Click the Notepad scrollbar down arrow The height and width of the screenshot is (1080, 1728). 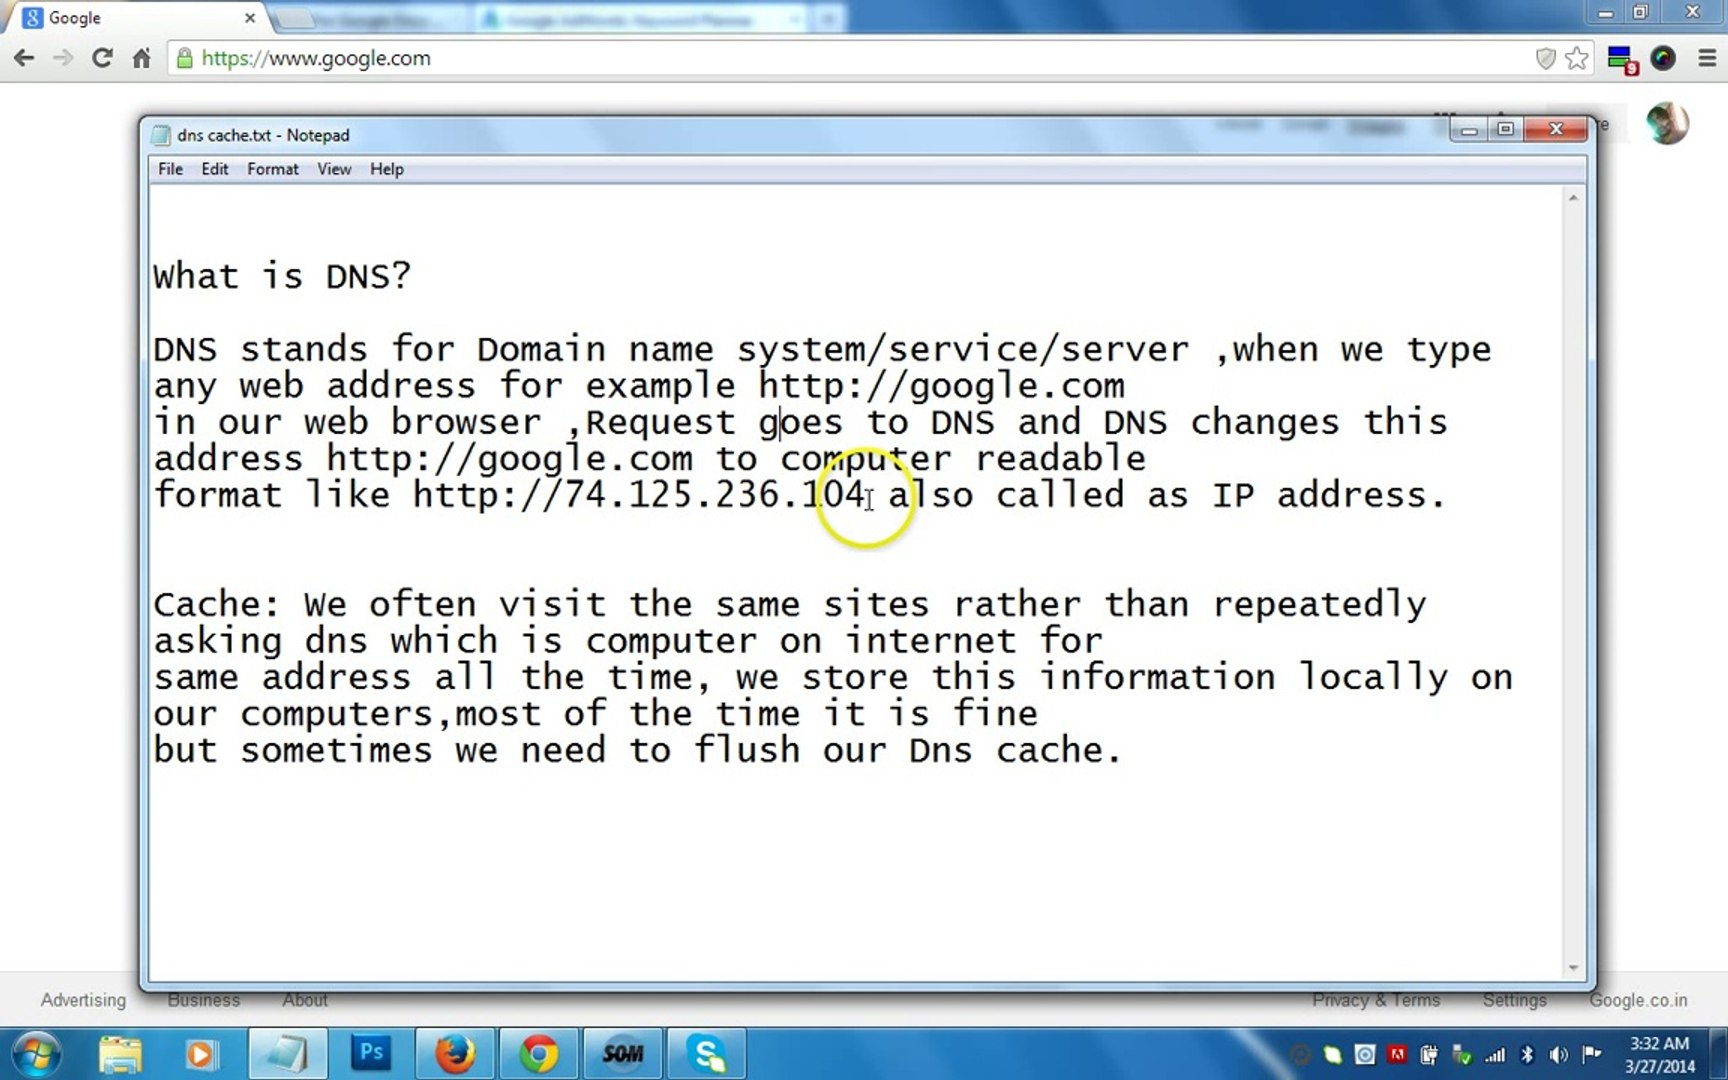[1573, 967]
